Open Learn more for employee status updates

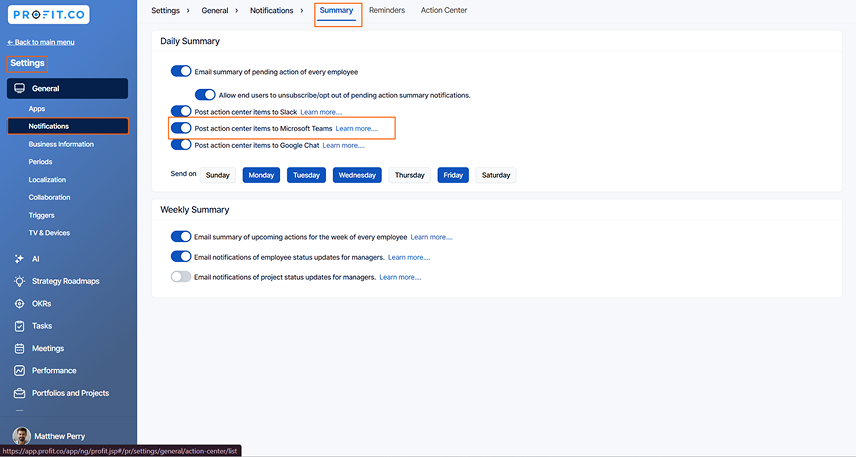409,257
